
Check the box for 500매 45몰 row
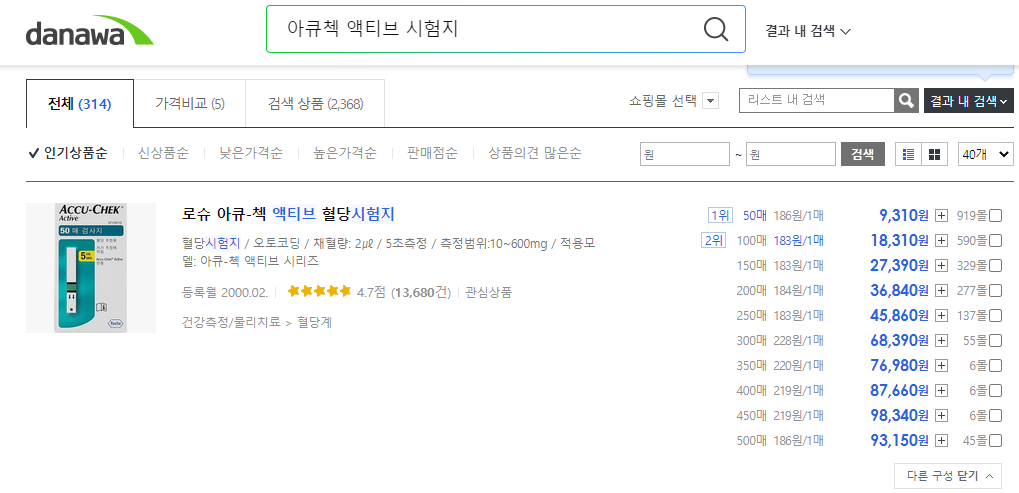[x=995, y=440]
